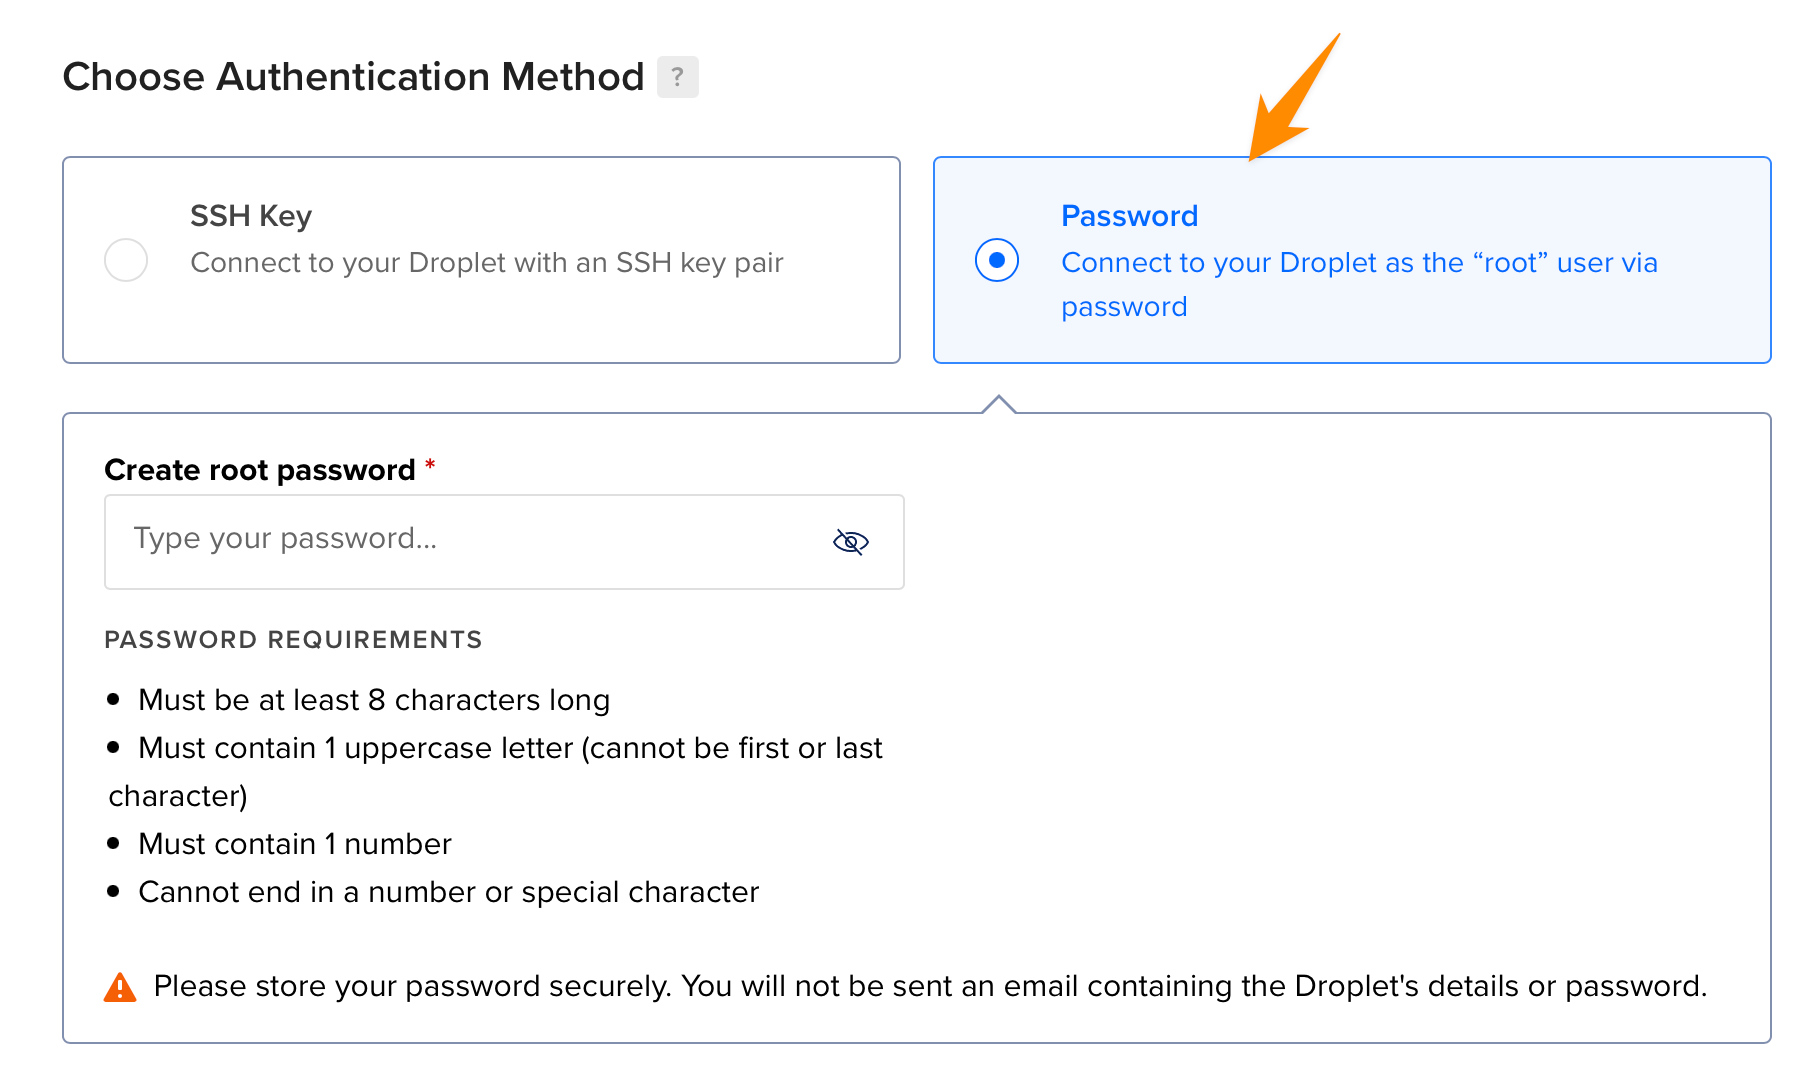Click the Must contain 1 number requirement
This screenshot has height=1072, width=1814.
click(x=295, y=844)
